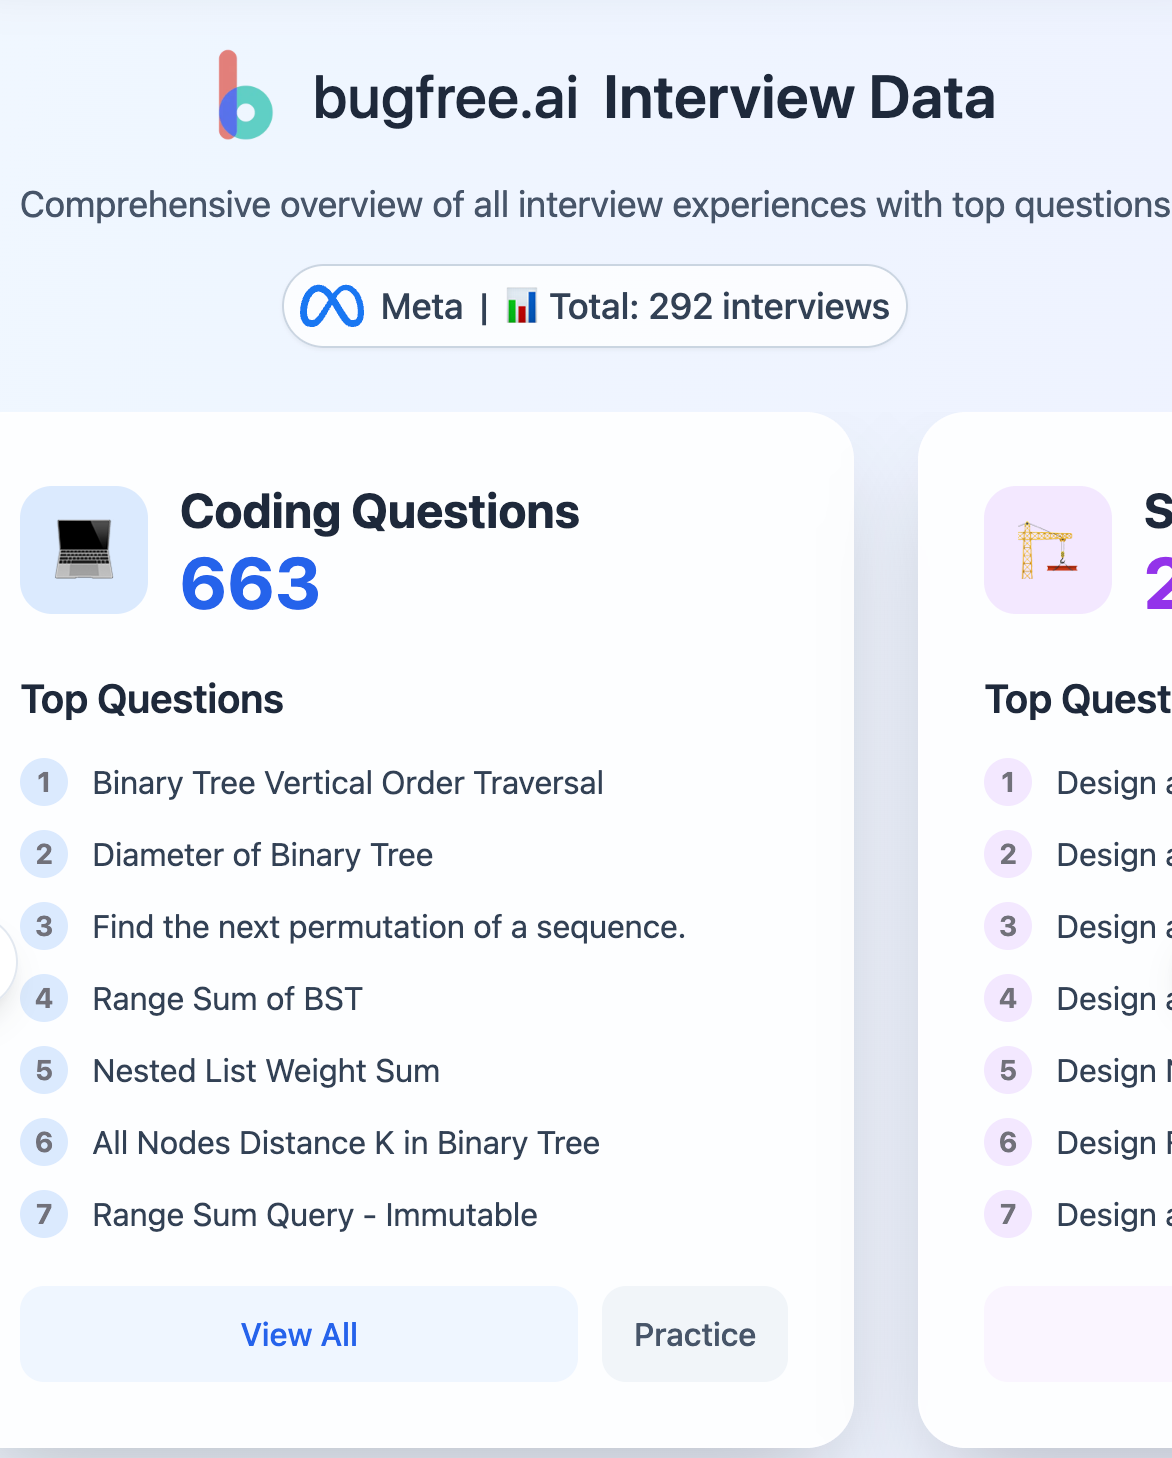Click the laptop icon for Coding Questions
Viewport: 1172px width, 1458px height.
click(84, 549)
